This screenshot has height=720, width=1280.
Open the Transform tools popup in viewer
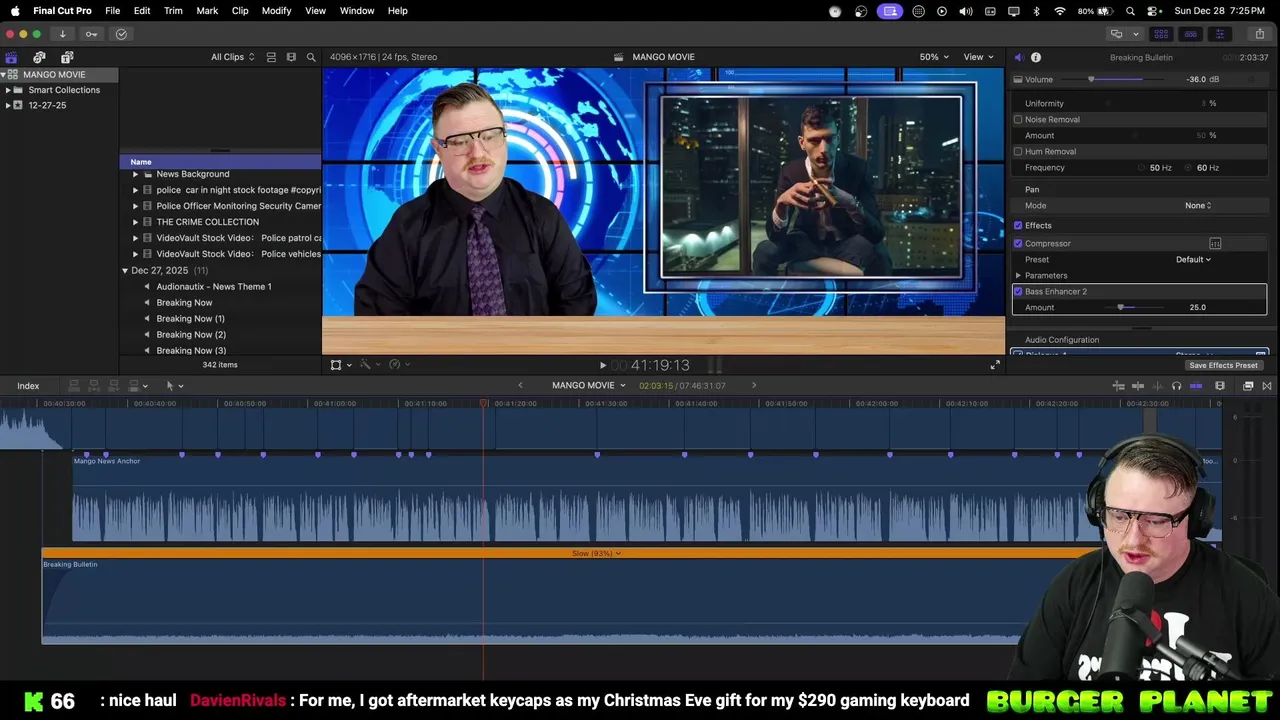click(x=340, y=365)
